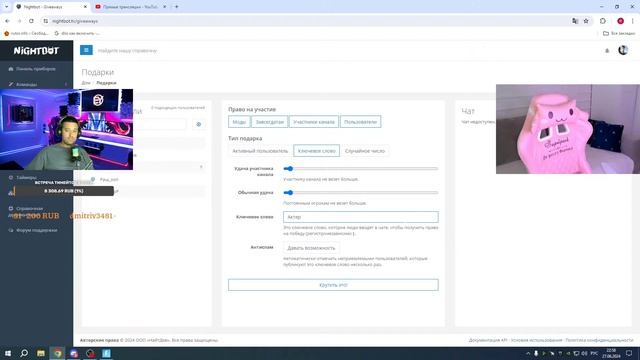
Task: Open the Windows Start menu
Action: point(8,353)
